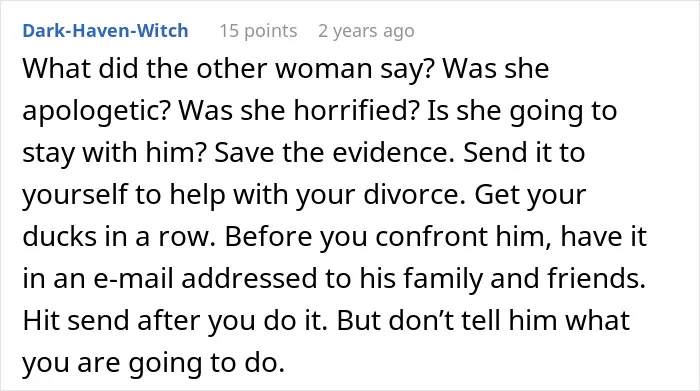Click the phrase 'yourself to help with your divorce'
700x391 pixels.
click(x=243, y=195)
